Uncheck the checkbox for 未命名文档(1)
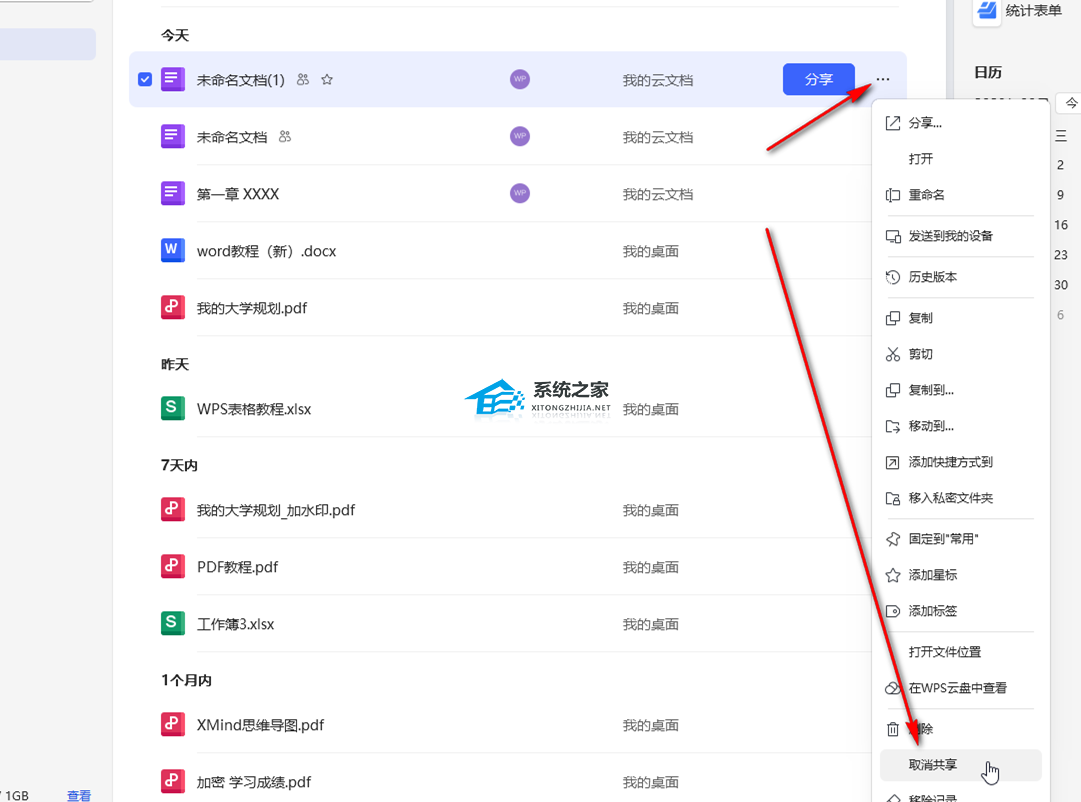This screenshot has width=1081, height=802. tap(145, 80)
